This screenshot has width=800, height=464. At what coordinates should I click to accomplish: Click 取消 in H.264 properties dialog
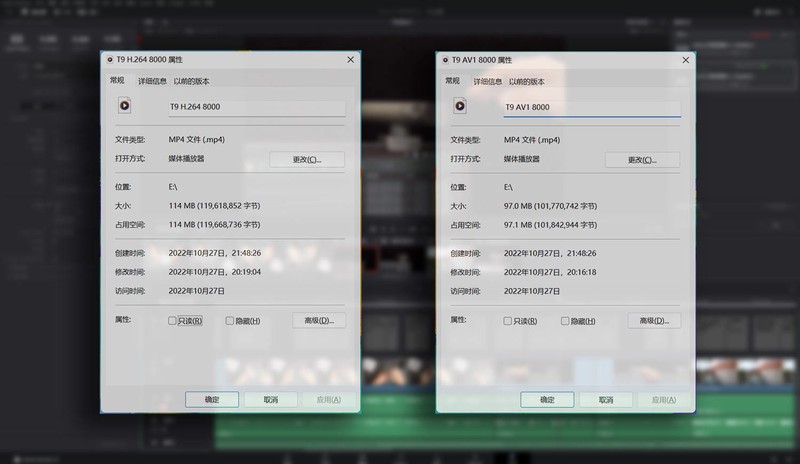click(271, 400)
